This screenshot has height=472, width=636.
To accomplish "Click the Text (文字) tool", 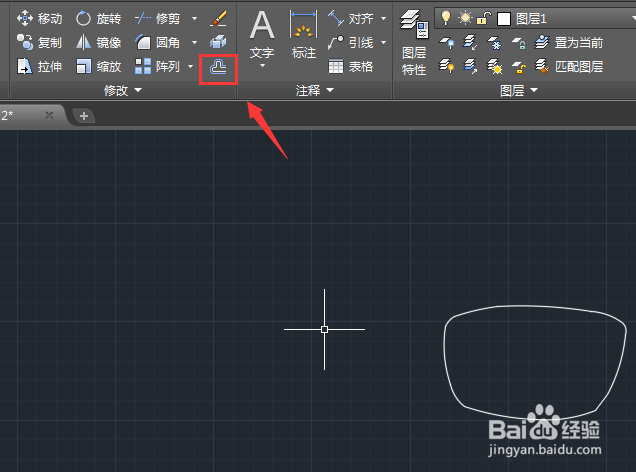I will [x=262, y=34].
